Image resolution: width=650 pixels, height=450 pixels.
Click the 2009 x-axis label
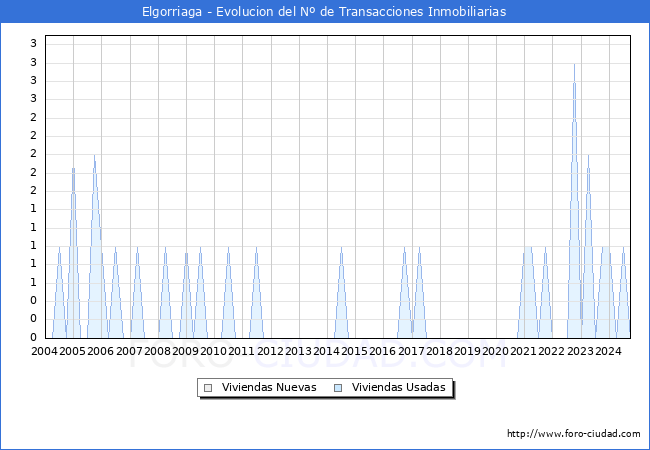tap(185, 351)
